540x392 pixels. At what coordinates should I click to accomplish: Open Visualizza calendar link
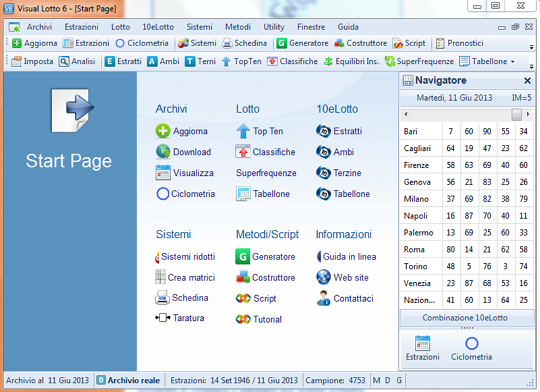pos(185,173)
